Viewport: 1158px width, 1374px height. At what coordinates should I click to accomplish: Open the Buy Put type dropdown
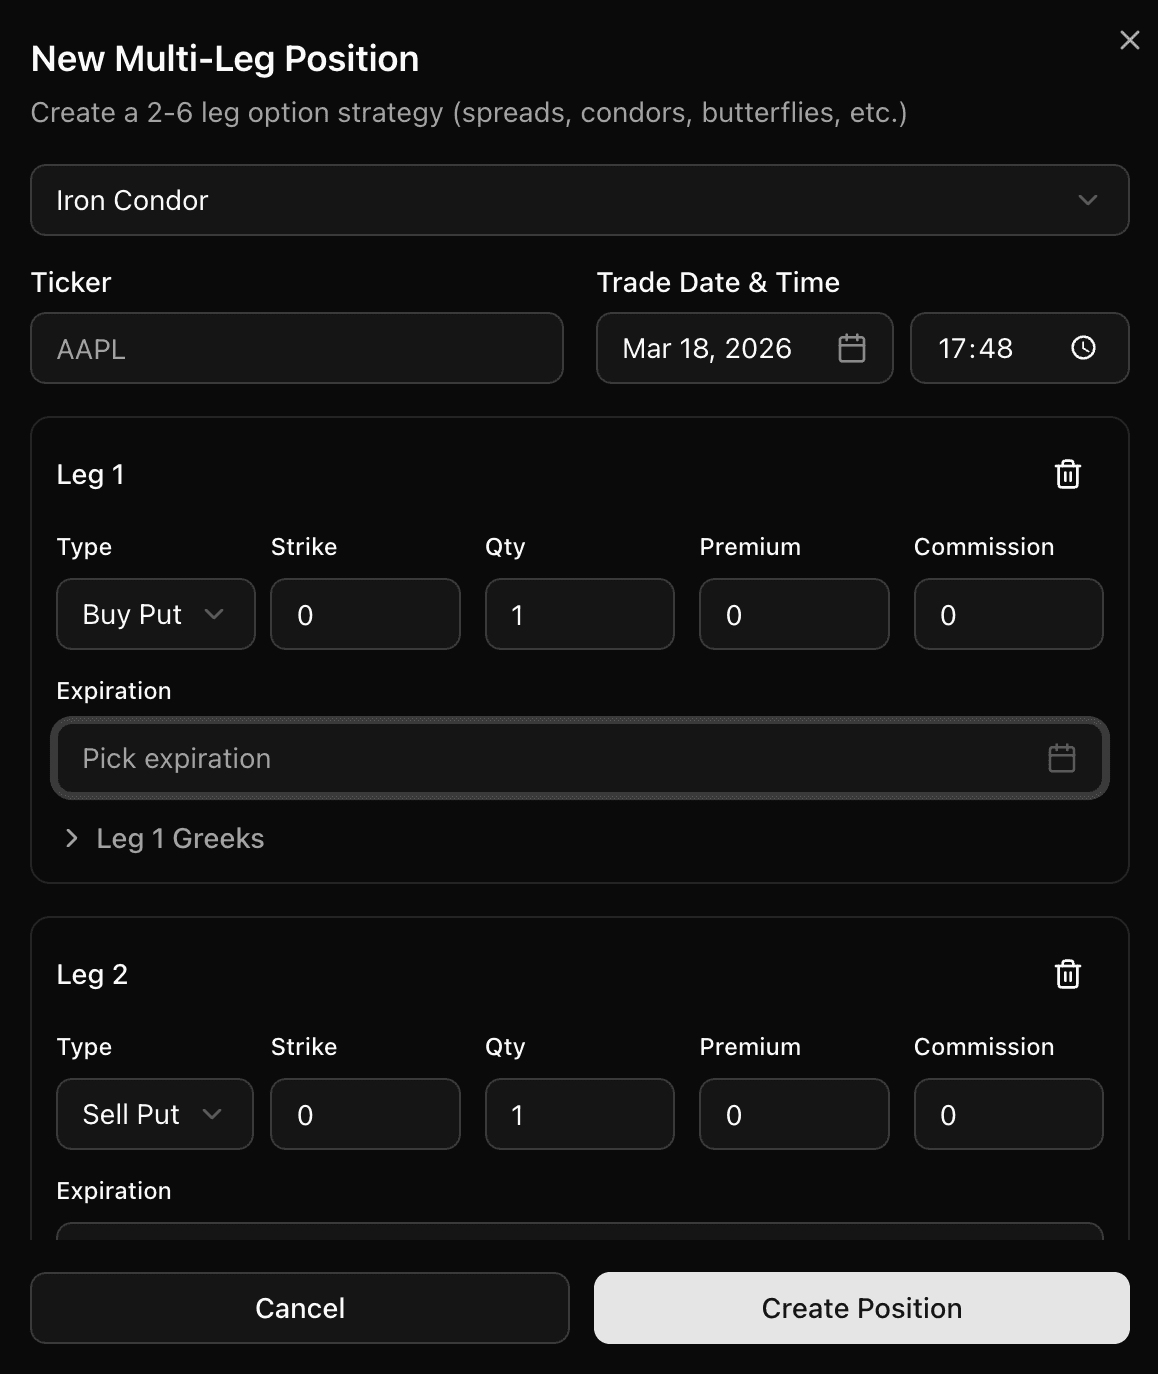pos(155,614)
